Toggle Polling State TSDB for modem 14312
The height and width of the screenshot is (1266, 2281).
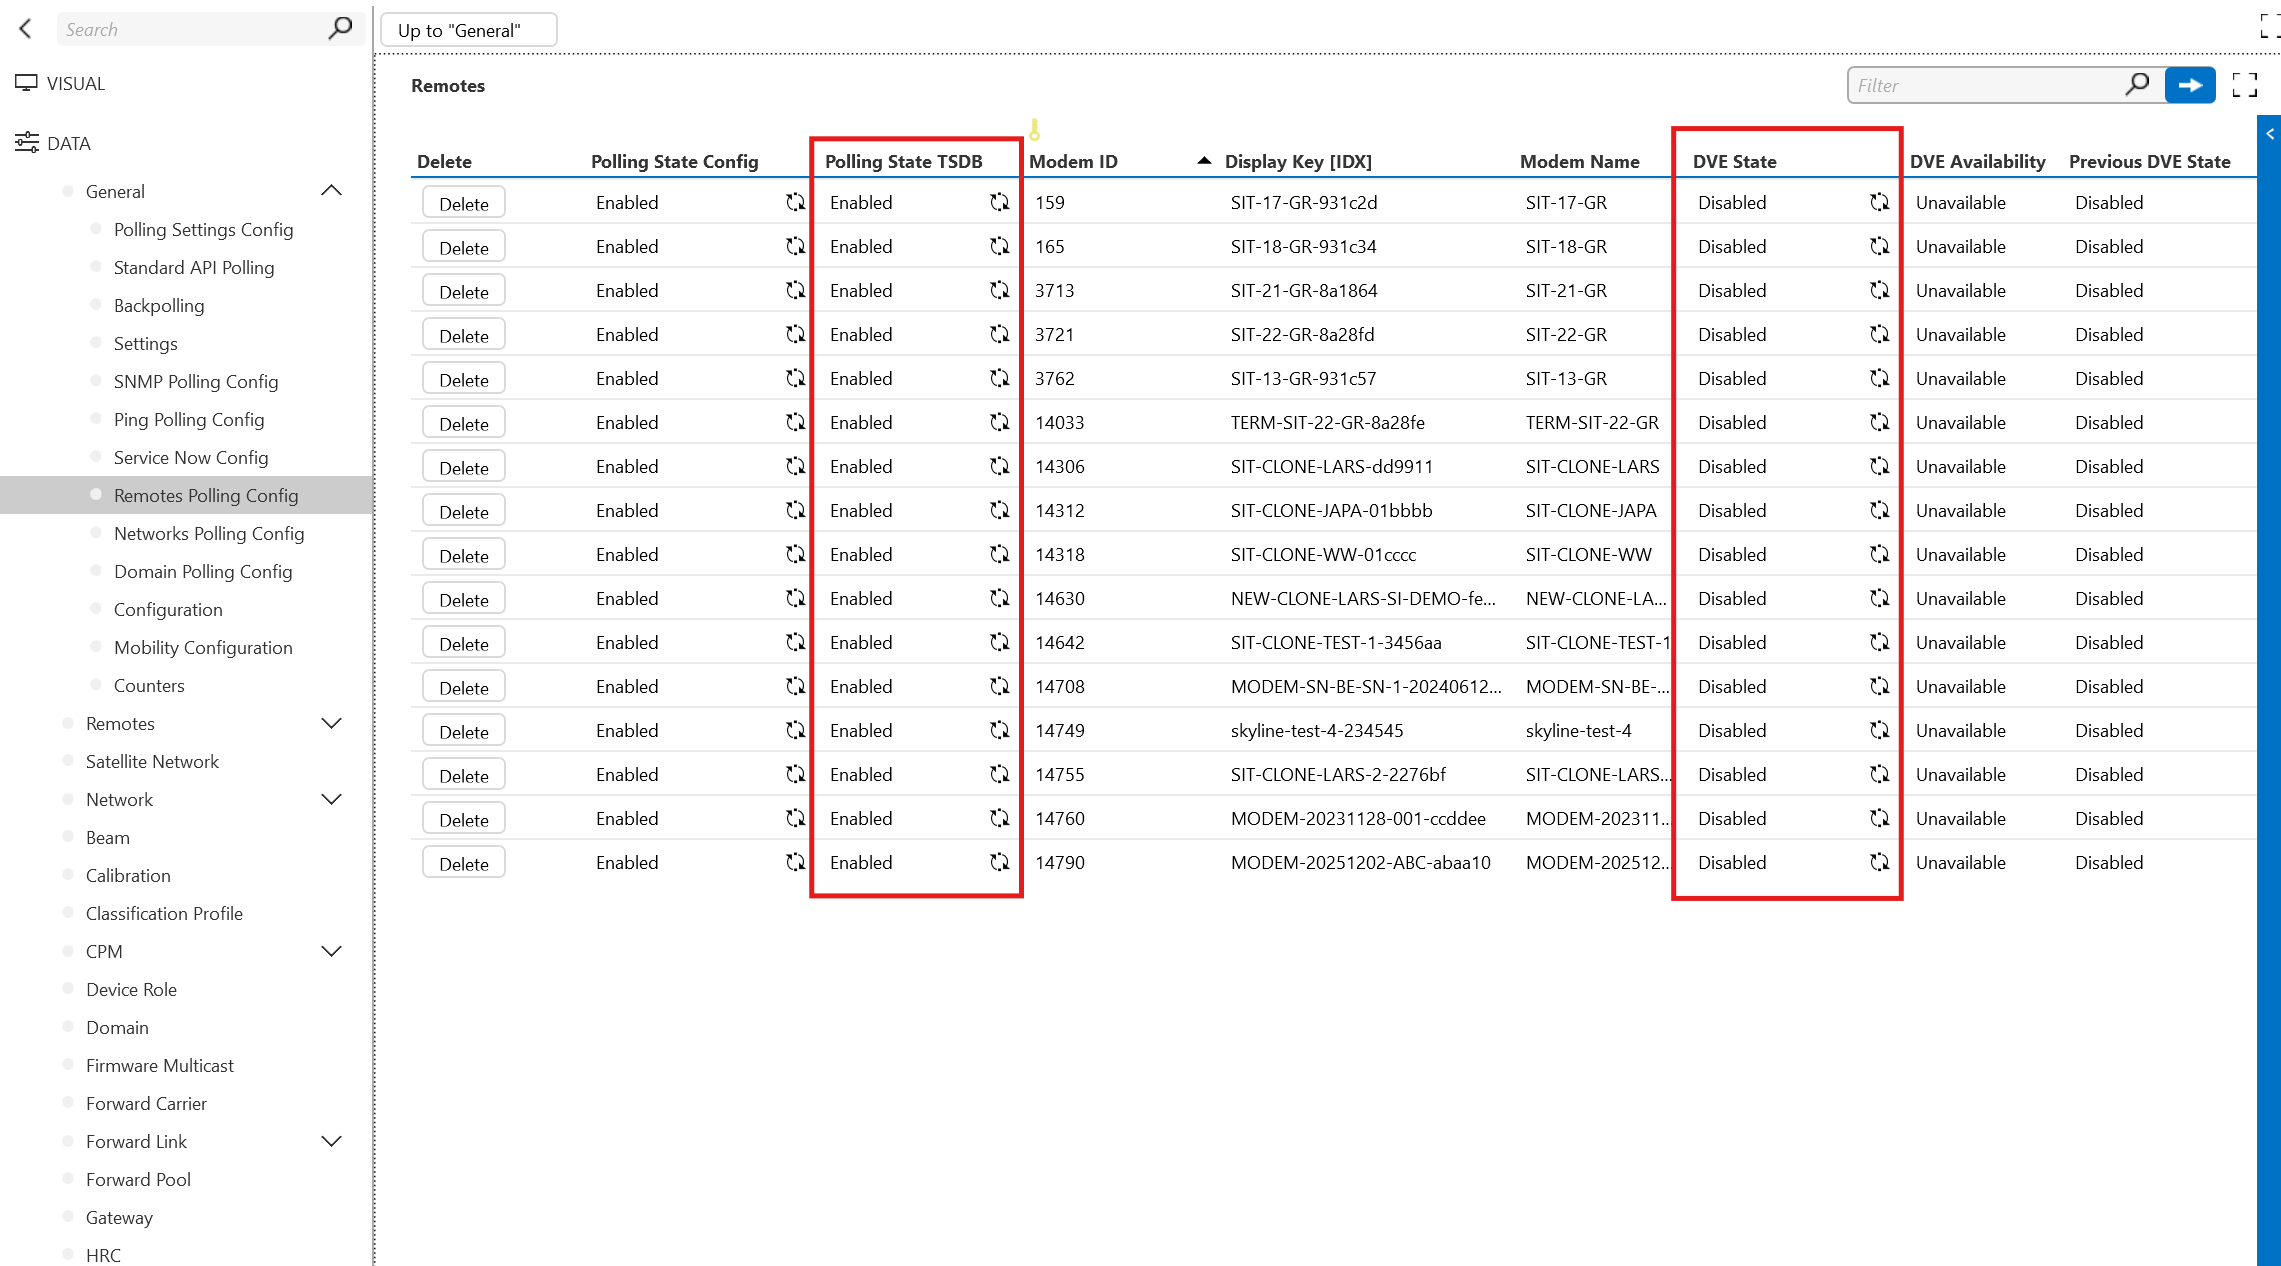pos(999,510)
